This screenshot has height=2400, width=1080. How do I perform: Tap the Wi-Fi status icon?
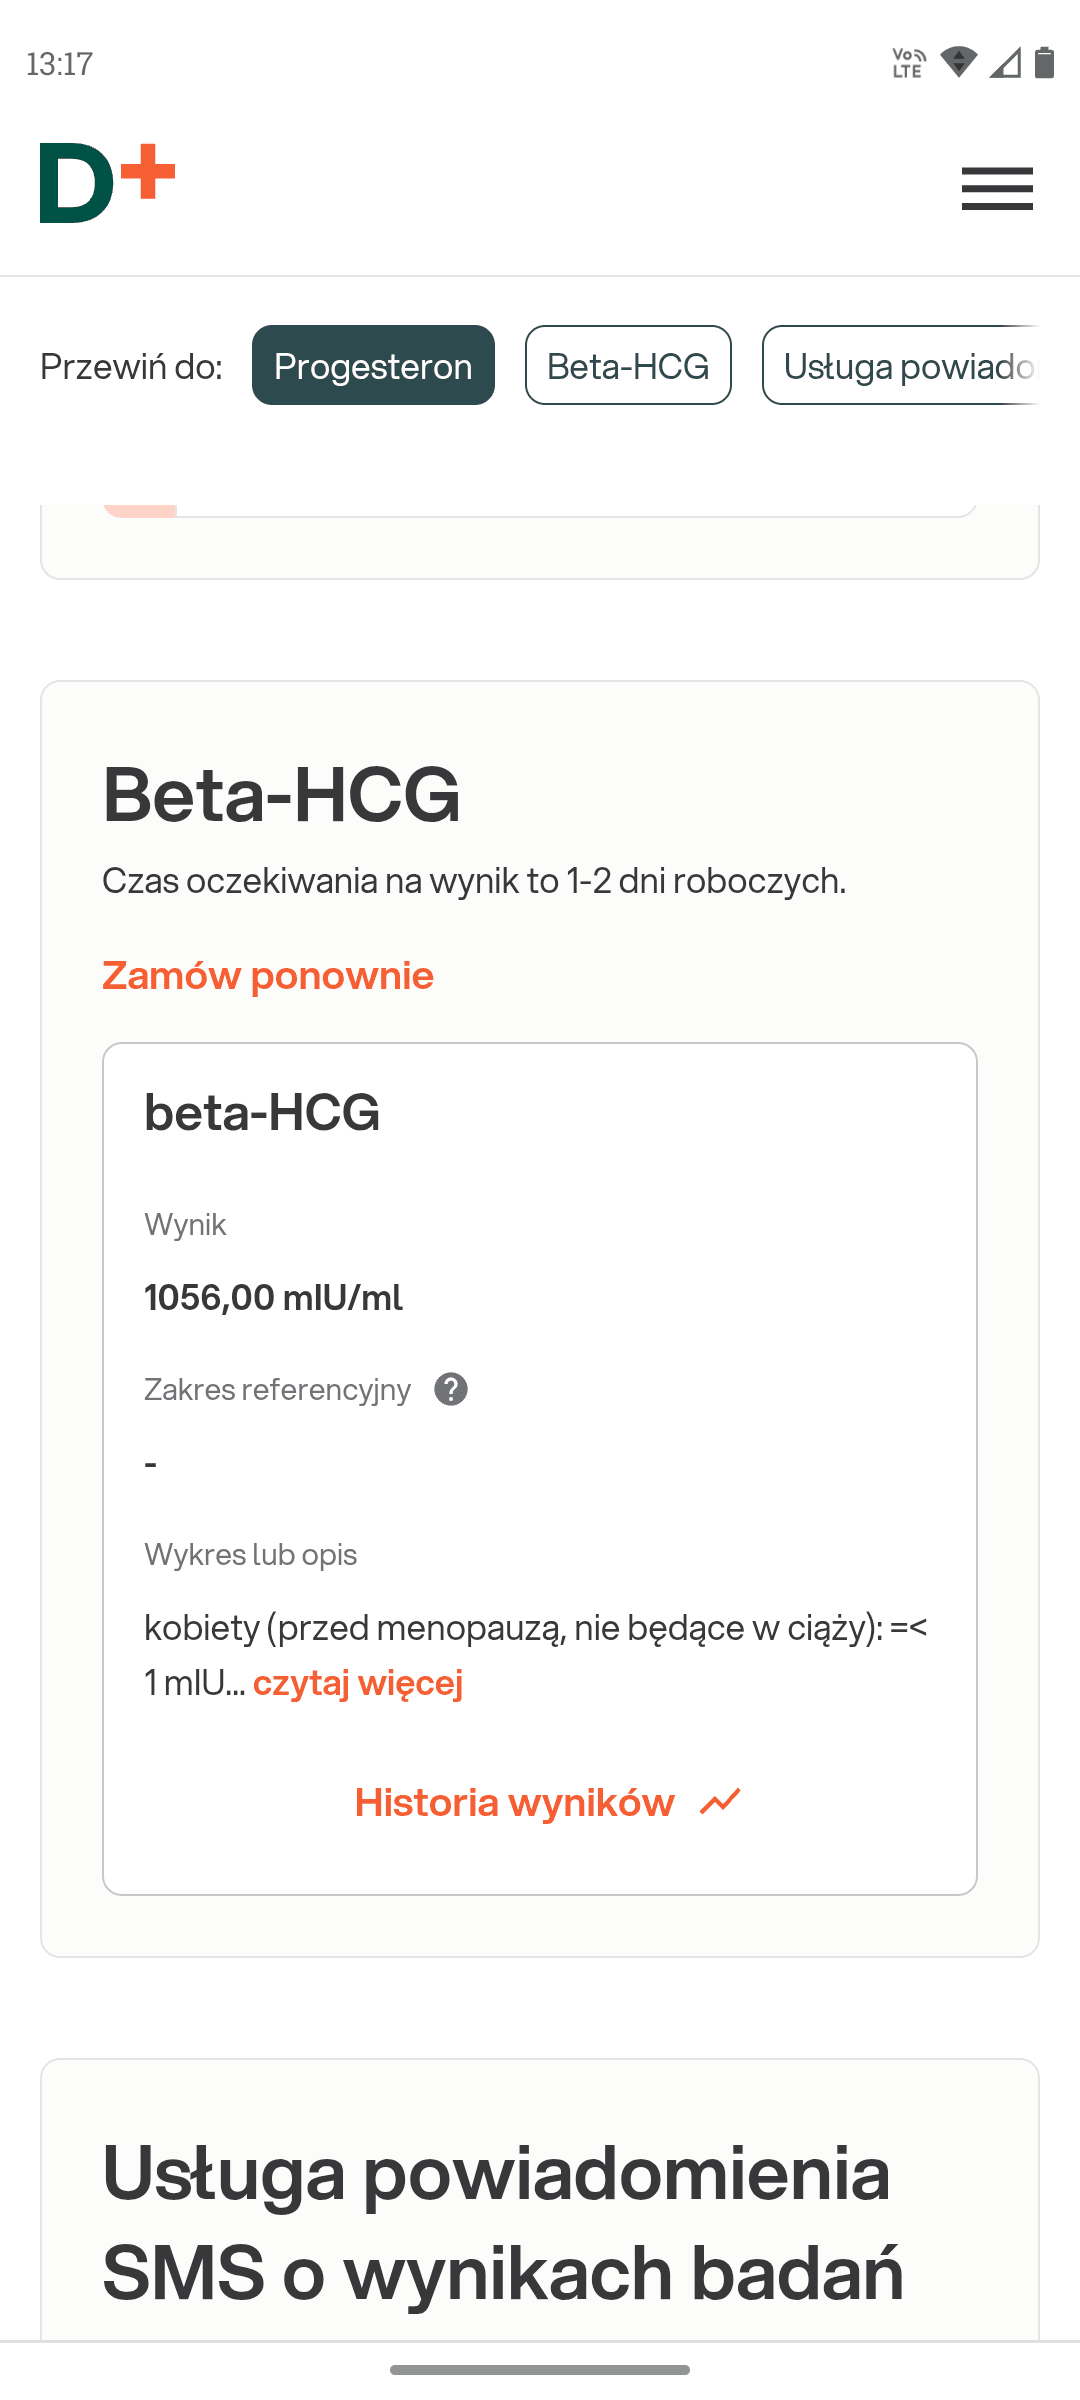(958, 63)
